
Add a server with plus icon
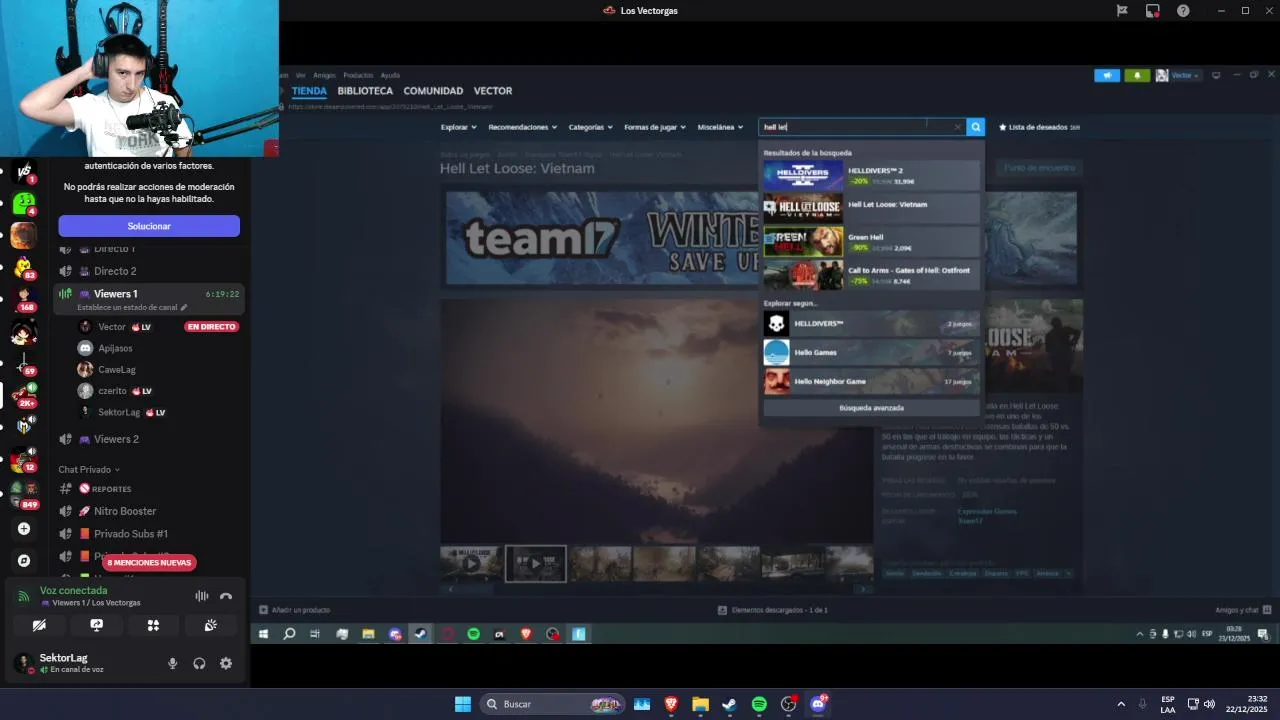[24, 529]
